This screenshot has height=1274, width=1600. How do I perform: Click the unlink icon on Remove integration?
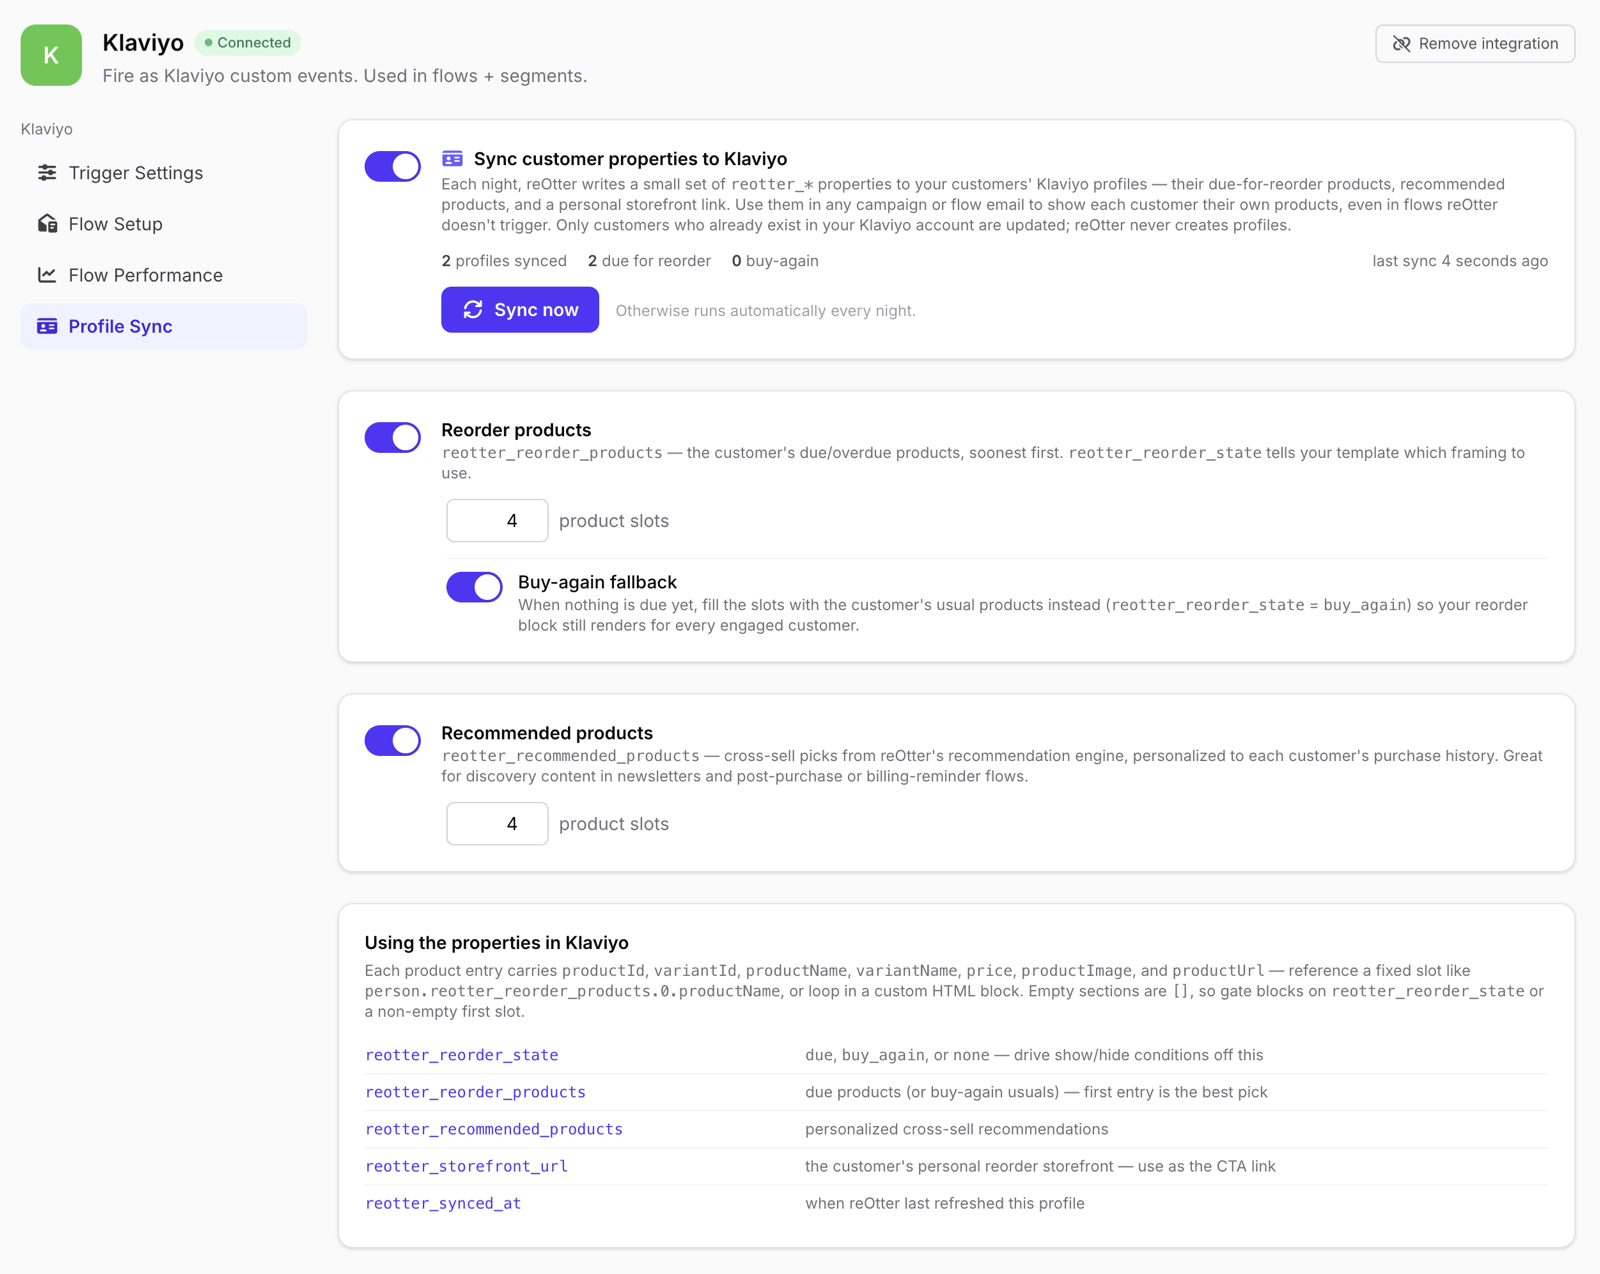tap(1402, 44)
